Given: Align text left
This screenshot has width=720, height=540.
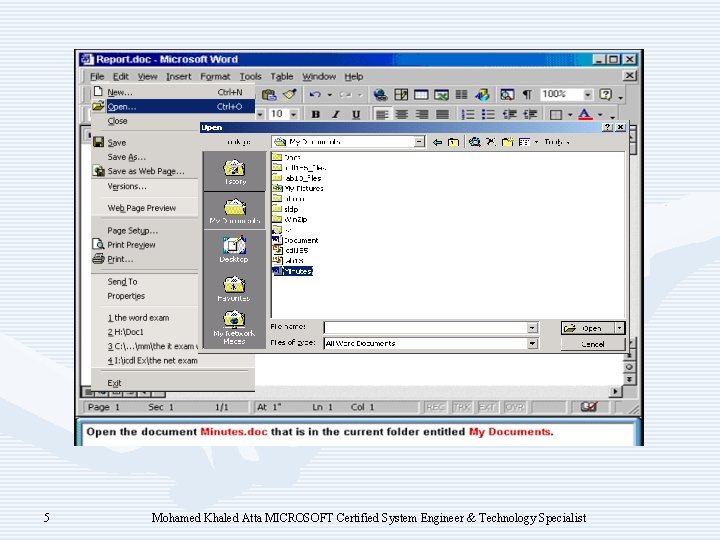Looking at the screenshot, I should (382, 114).
